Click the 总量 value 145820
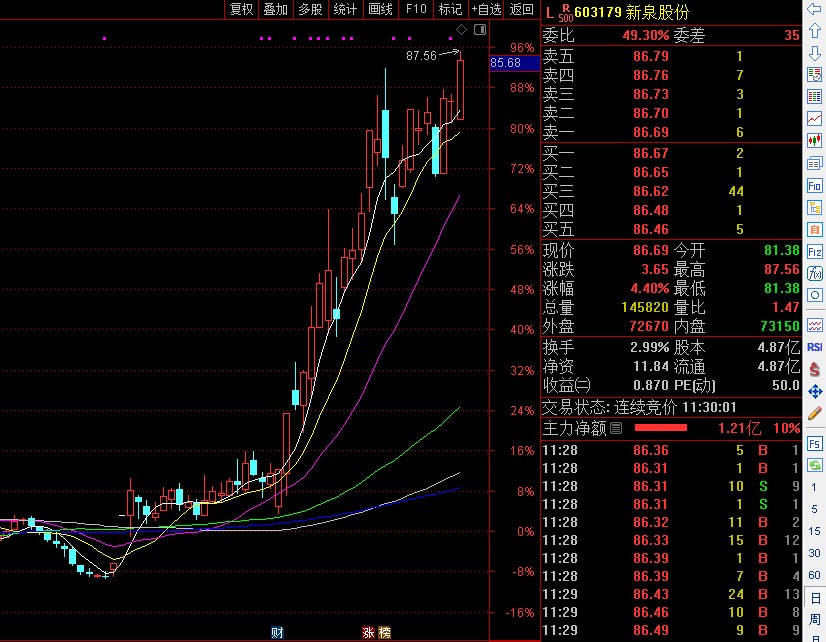Image resolution: width=826 pixels, height=642 pixels. coord(645,307)
